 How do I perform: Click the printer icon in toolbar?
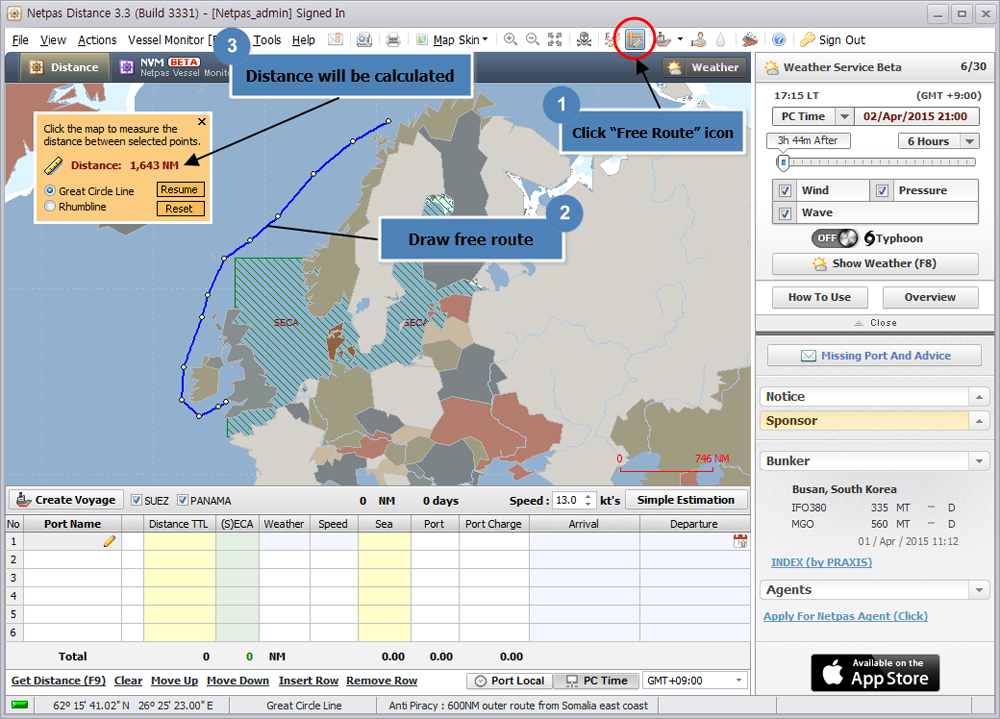[393, 40]
